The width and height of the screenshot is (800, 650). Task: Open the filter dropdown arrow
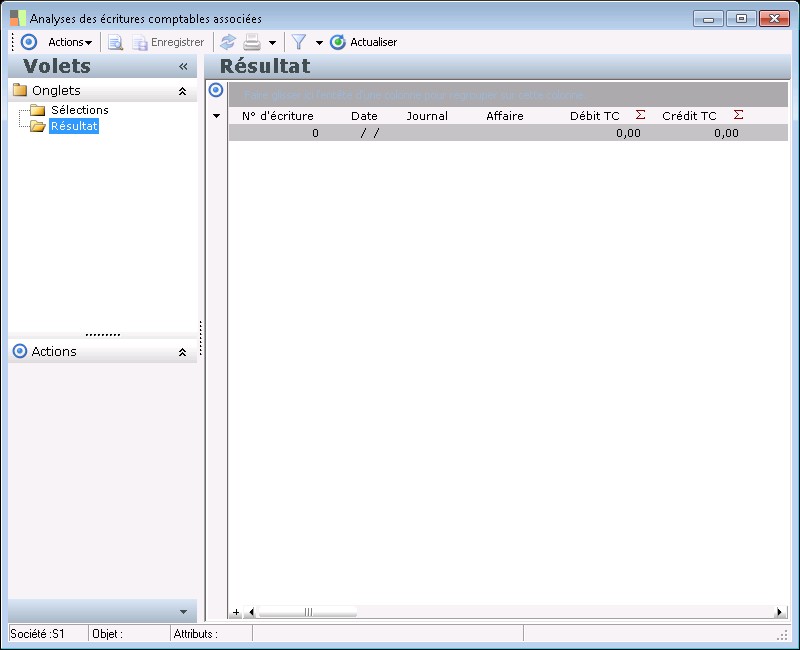click(x=319, y=43)
